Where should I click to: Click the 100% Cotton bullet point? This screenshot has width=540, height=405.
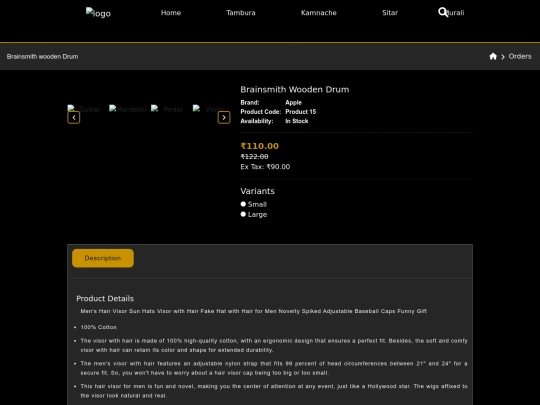point(98,327)
